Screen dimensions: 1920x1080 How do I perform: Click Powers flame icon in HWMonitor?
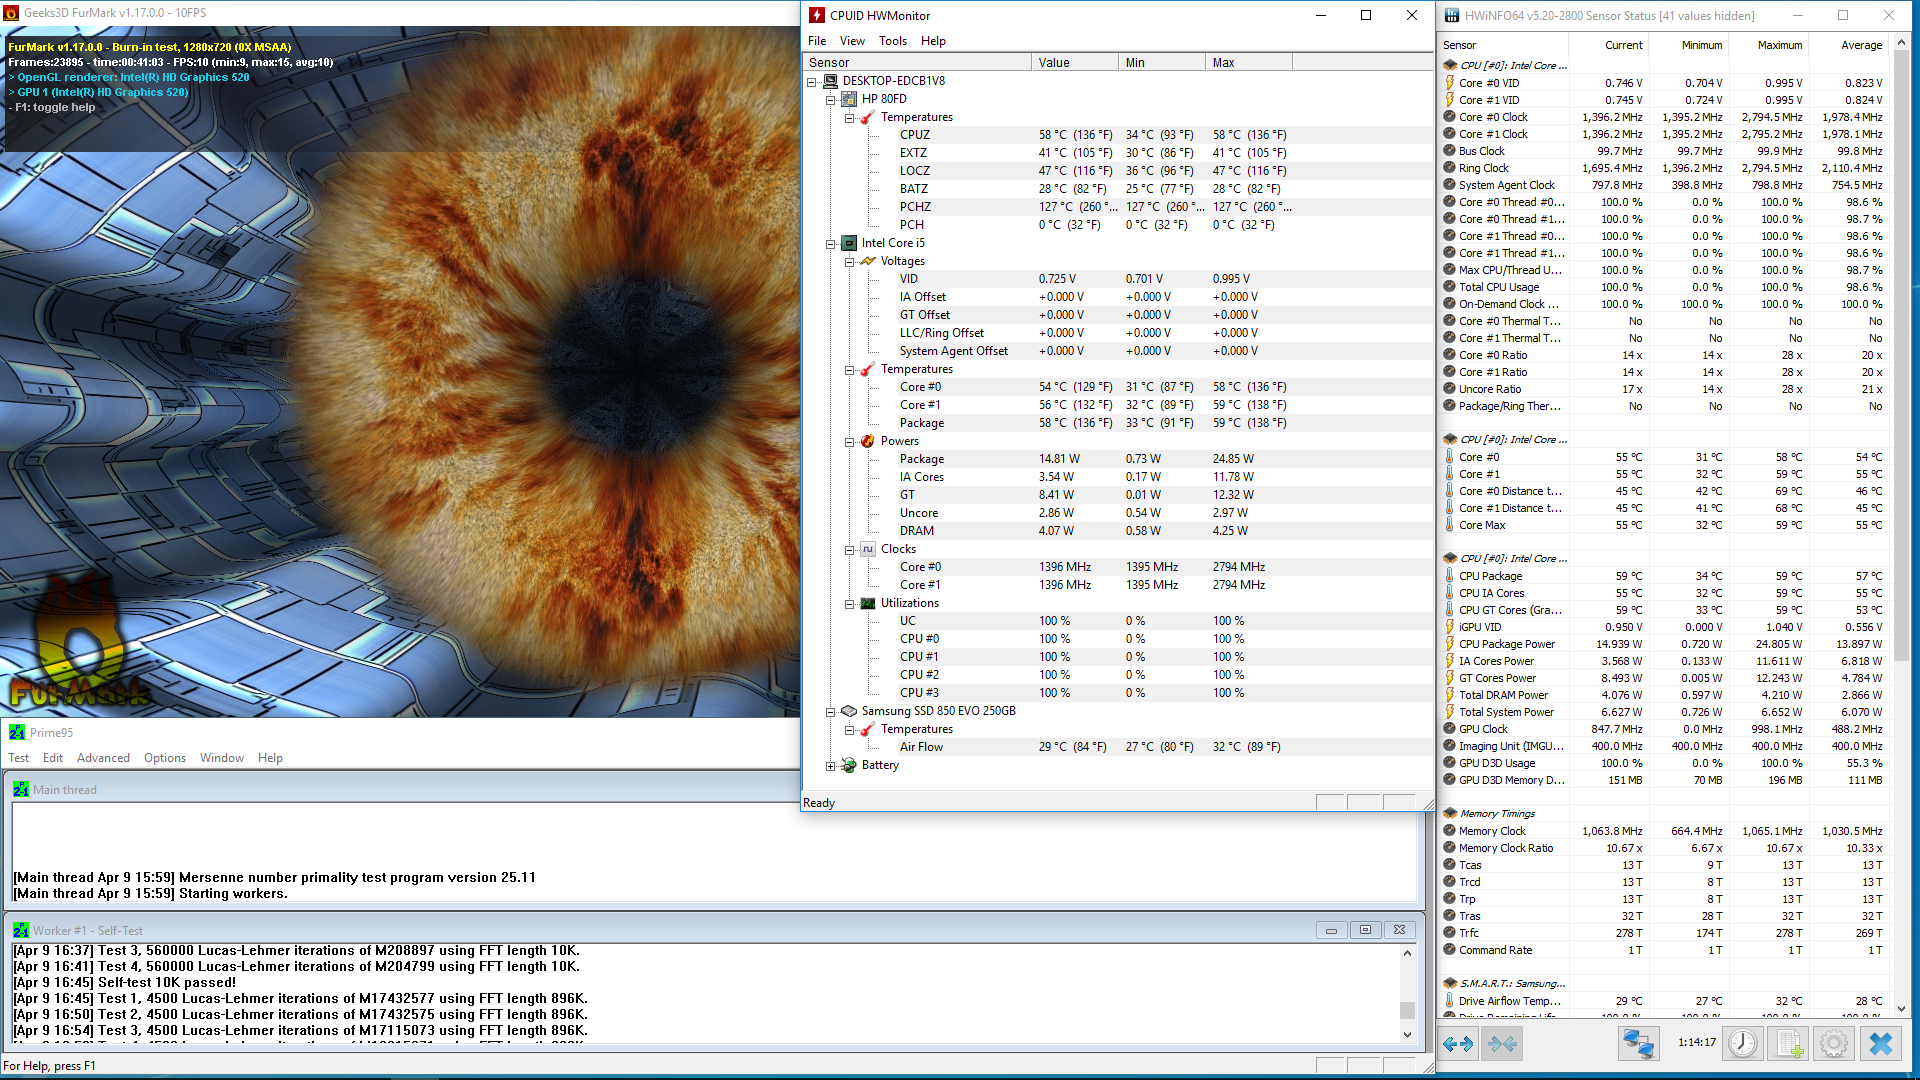[x=868, y=441]
